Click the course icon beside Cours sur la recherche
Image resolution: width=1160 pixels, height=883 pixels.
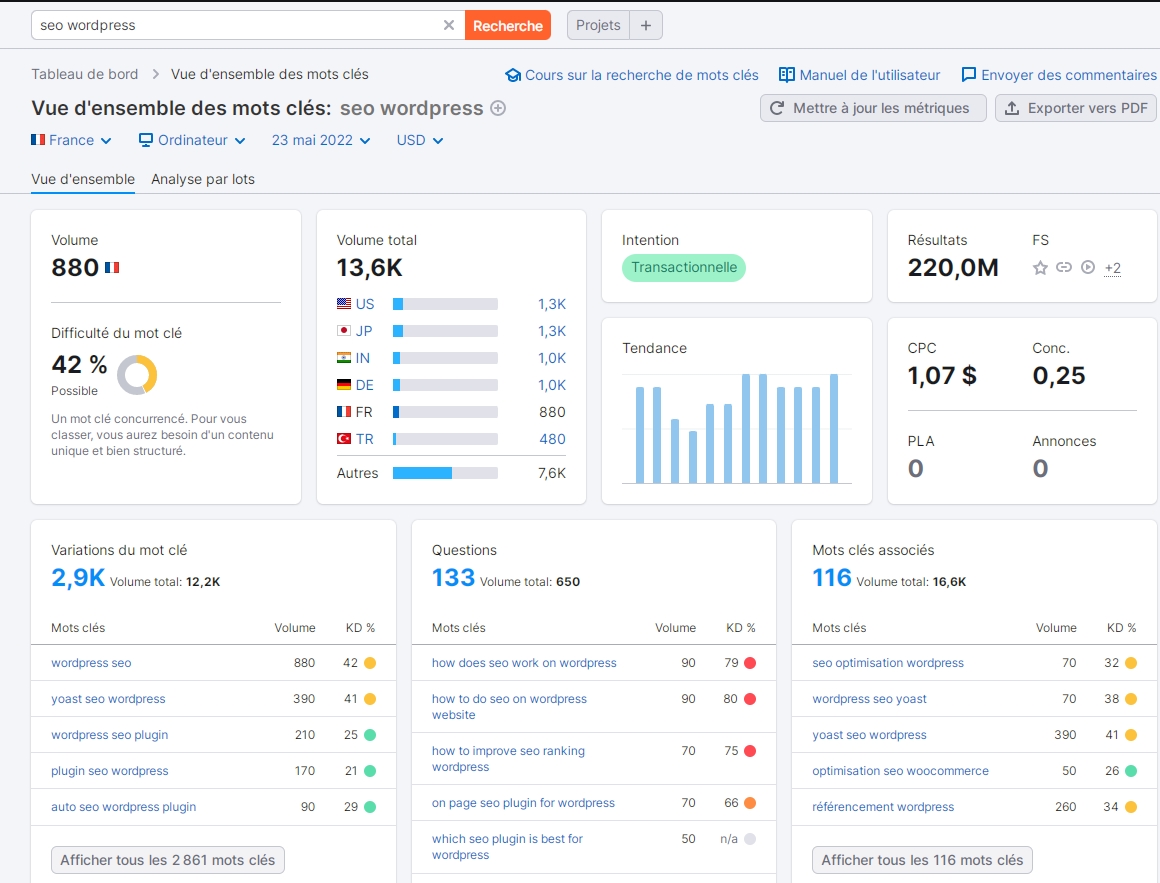click(x=513, y=74)
